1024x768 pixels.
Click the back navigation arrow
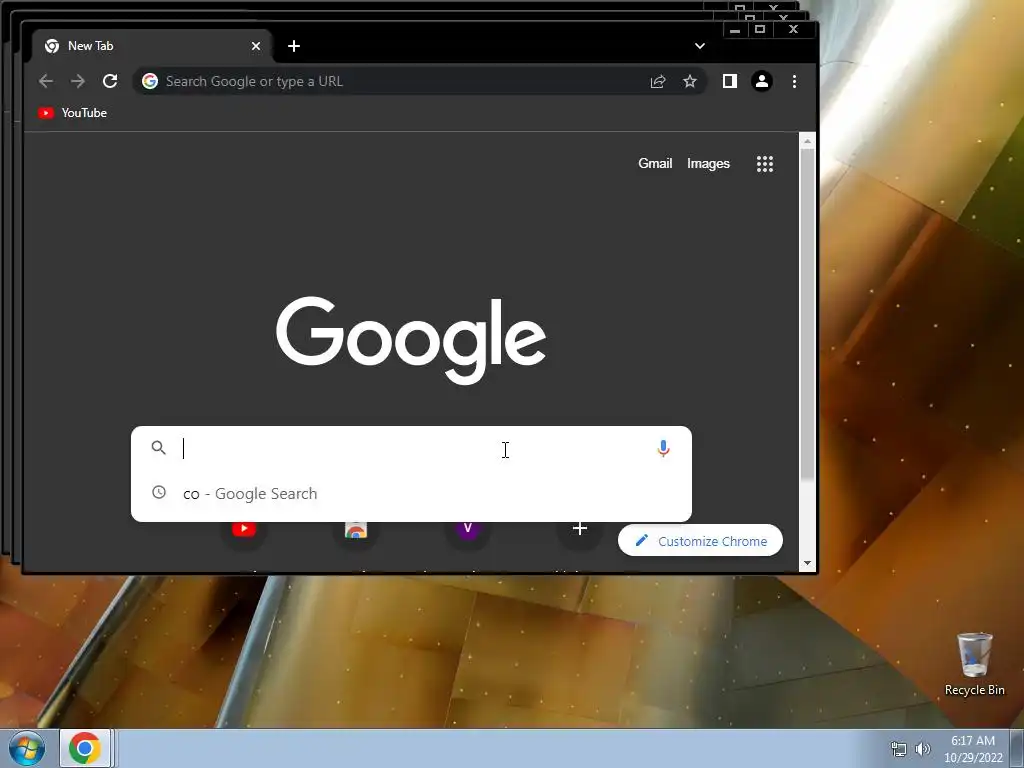[x=46, y=81]
